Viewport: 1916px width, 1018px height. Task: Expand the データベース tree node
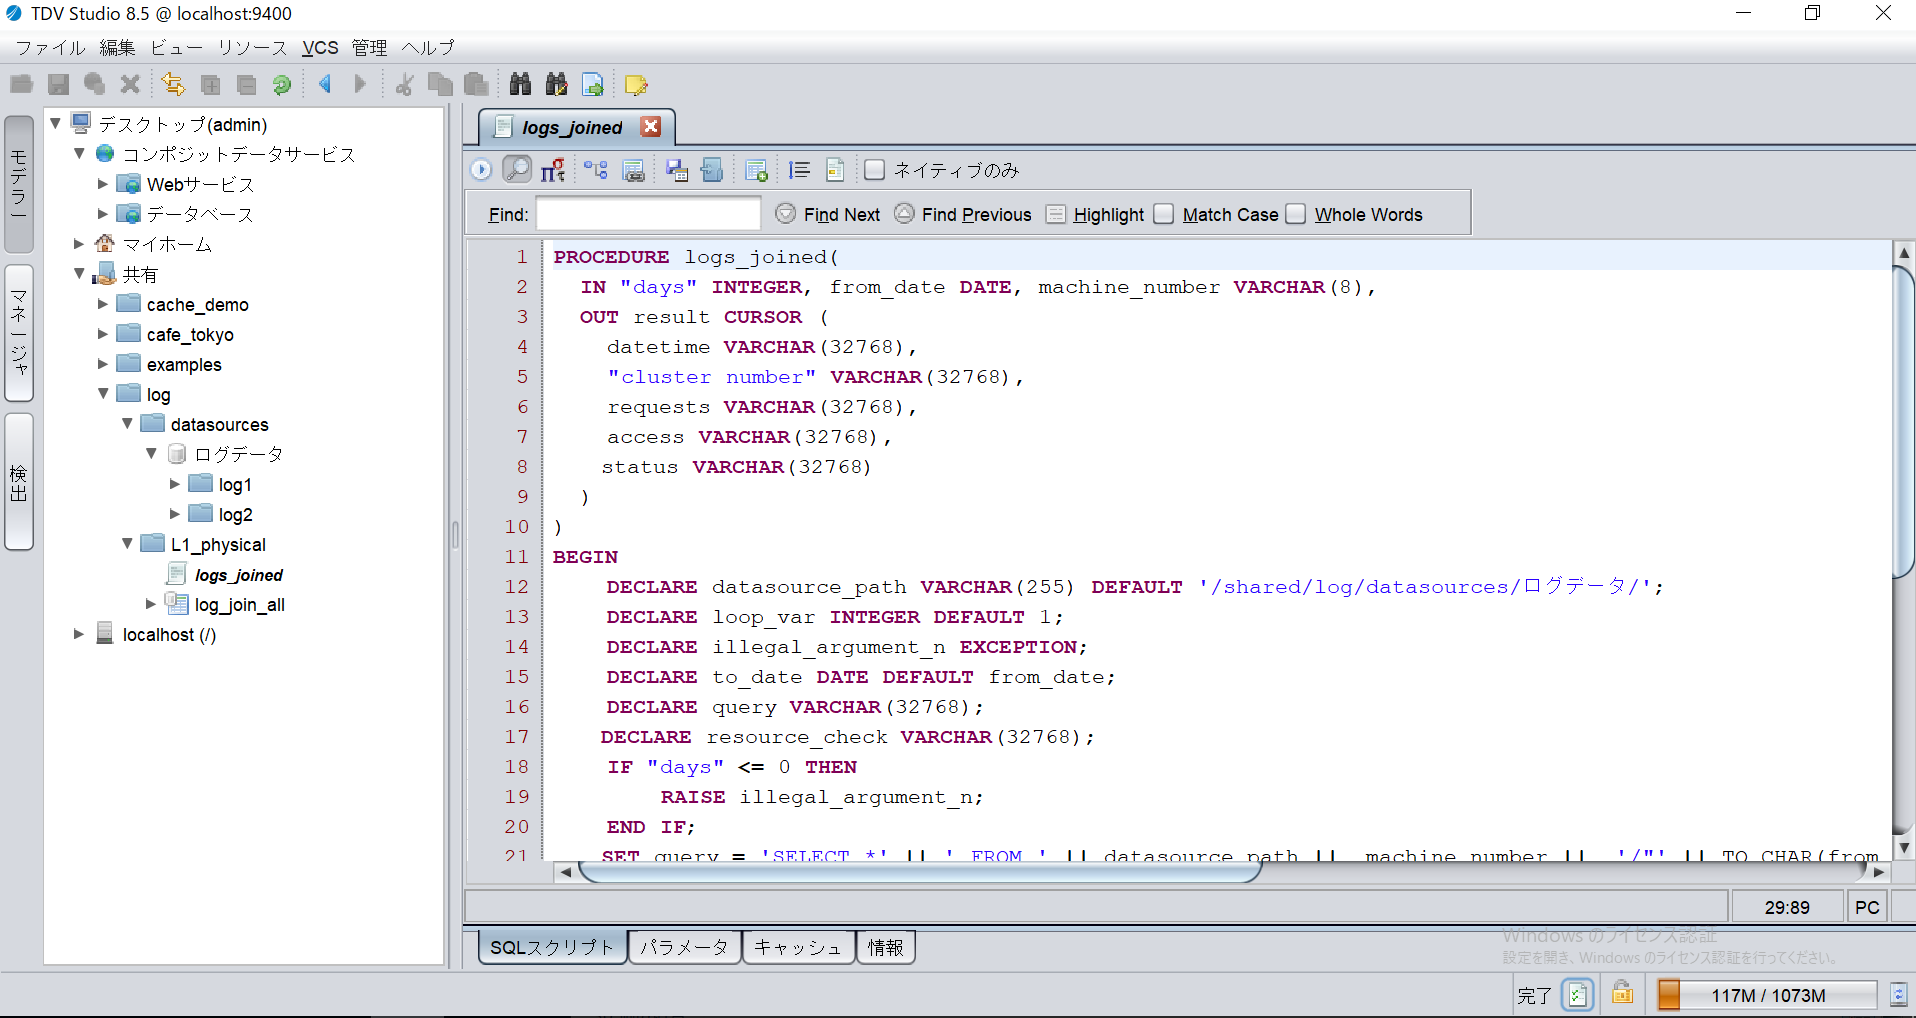pyautogui.click(x=102, y=214)
